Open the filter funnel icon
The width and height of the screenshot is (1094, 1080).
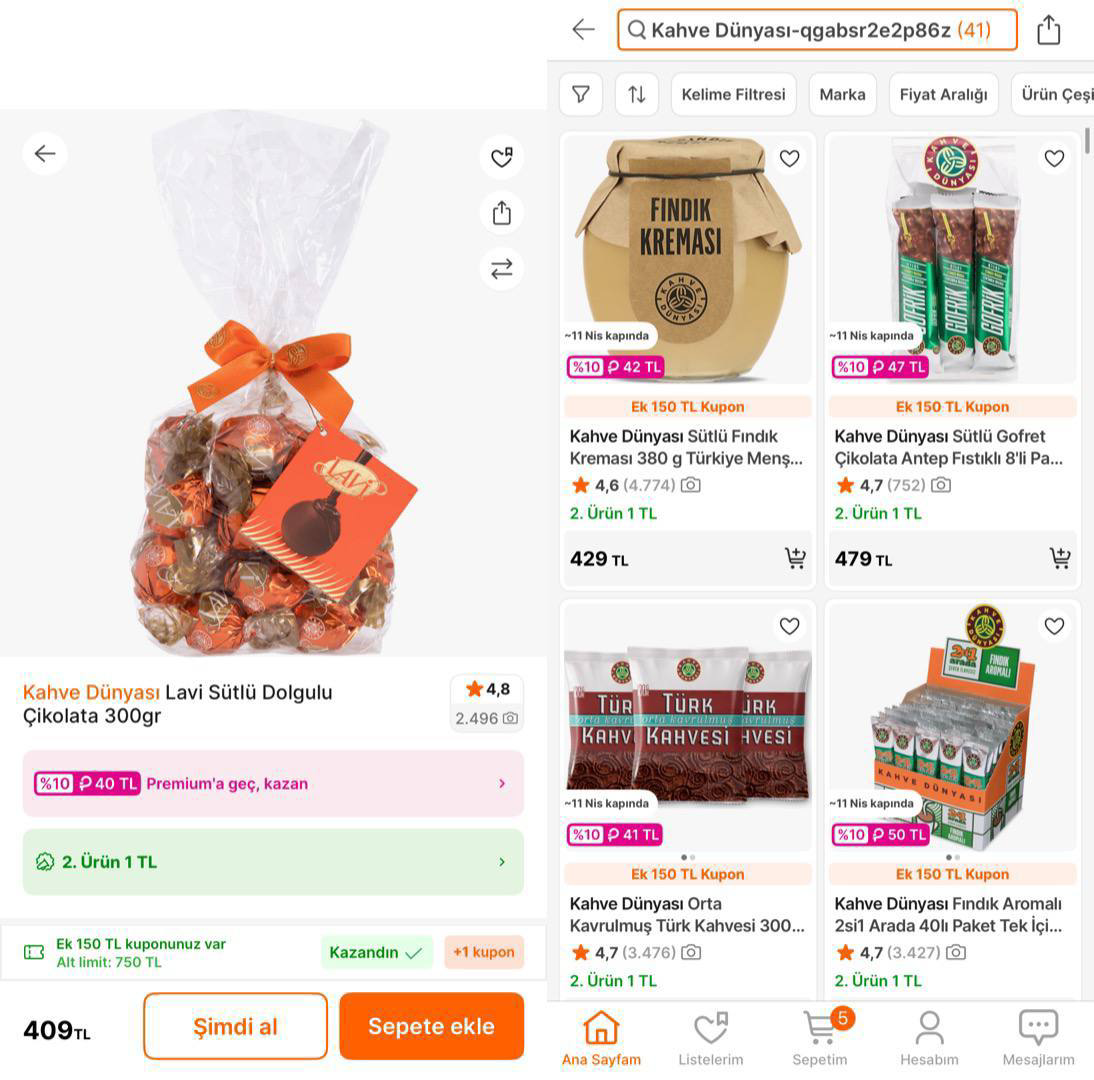581,94
